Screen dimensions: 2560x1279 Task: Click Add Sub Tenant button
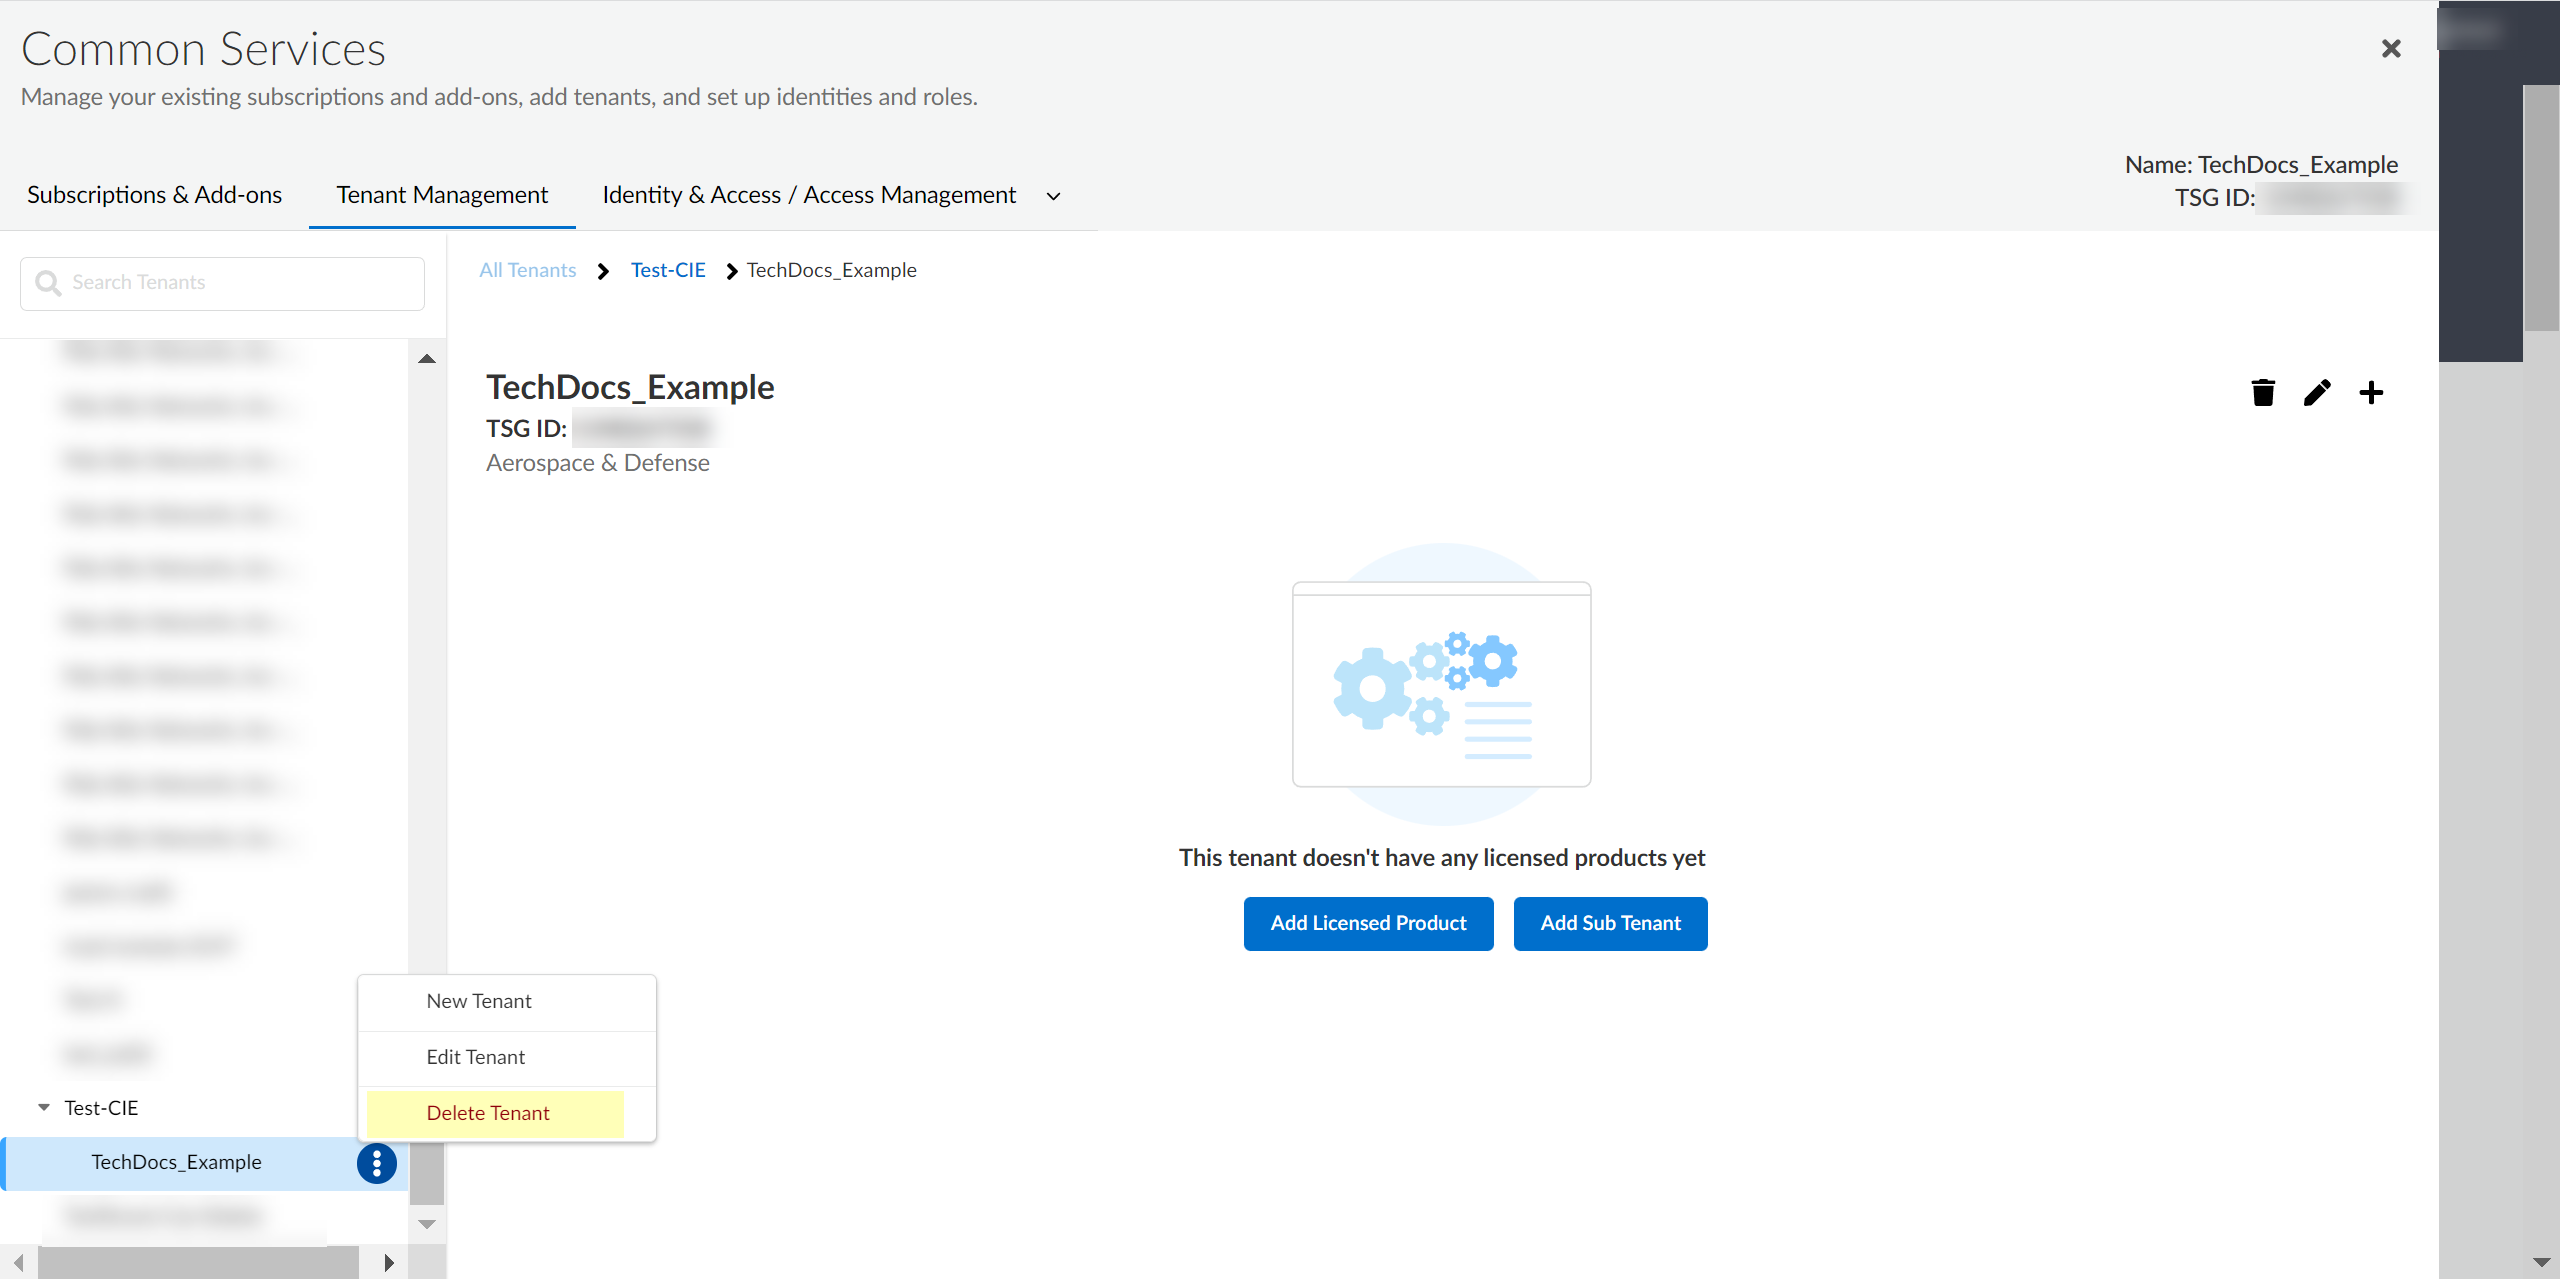pyautogui.click(x=1610, y=923)
